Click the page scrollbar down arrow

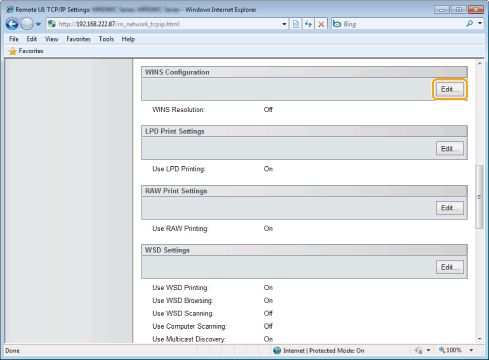tap(480, 339)
